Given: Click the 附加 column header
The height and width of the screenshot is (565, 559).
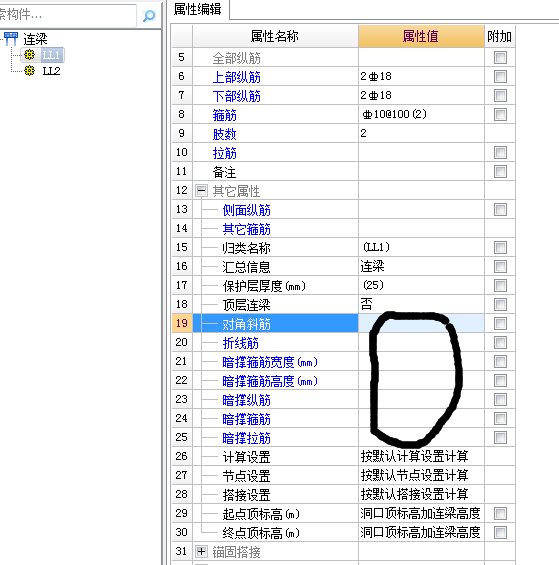Looking at the screenshot, I should tap(500, 36).
